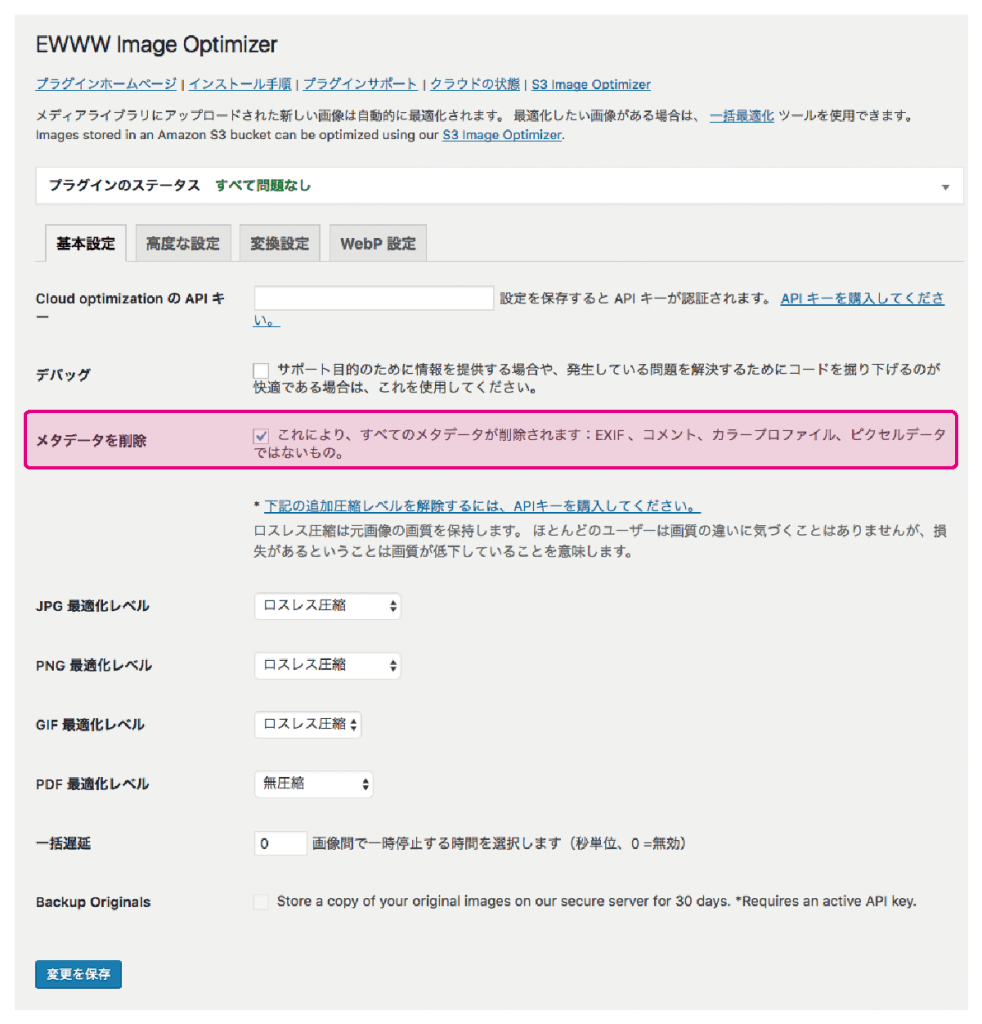Click the 一括遅延 seconds input field
This screenshot has width=982, height=1024.
[280, 843]
